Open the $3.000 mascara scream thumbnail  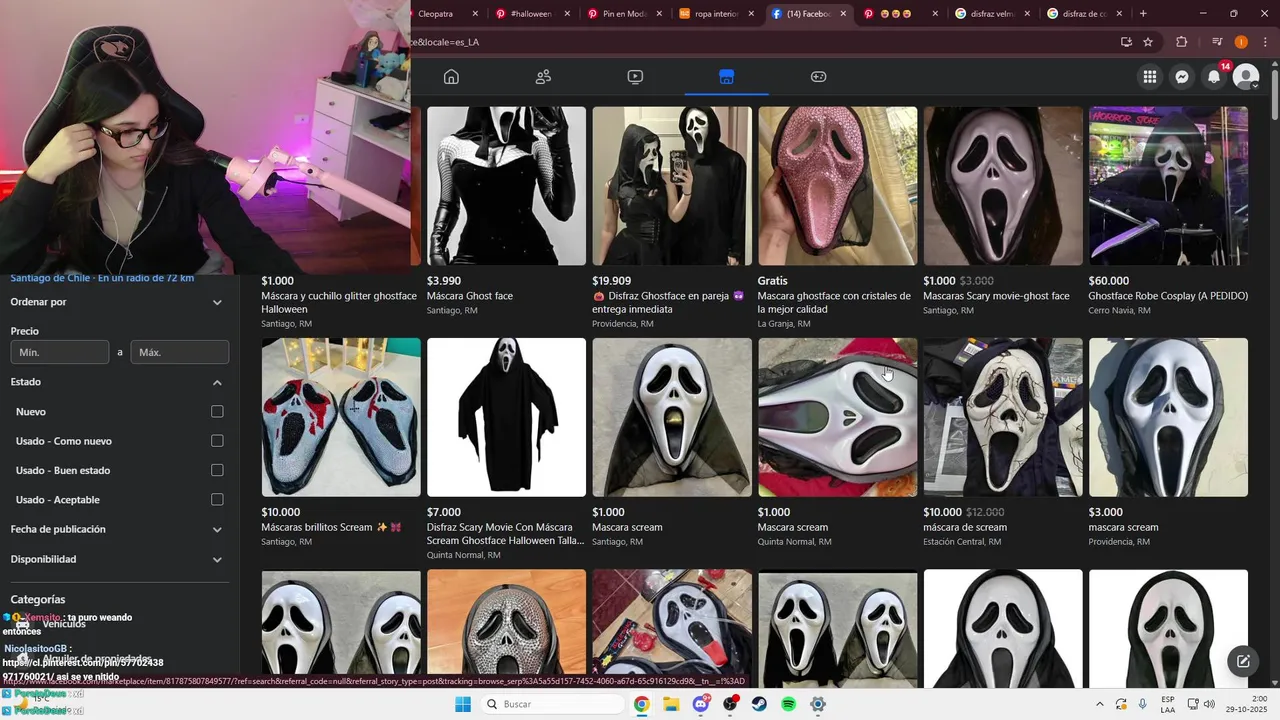[x=1168, y=417]
